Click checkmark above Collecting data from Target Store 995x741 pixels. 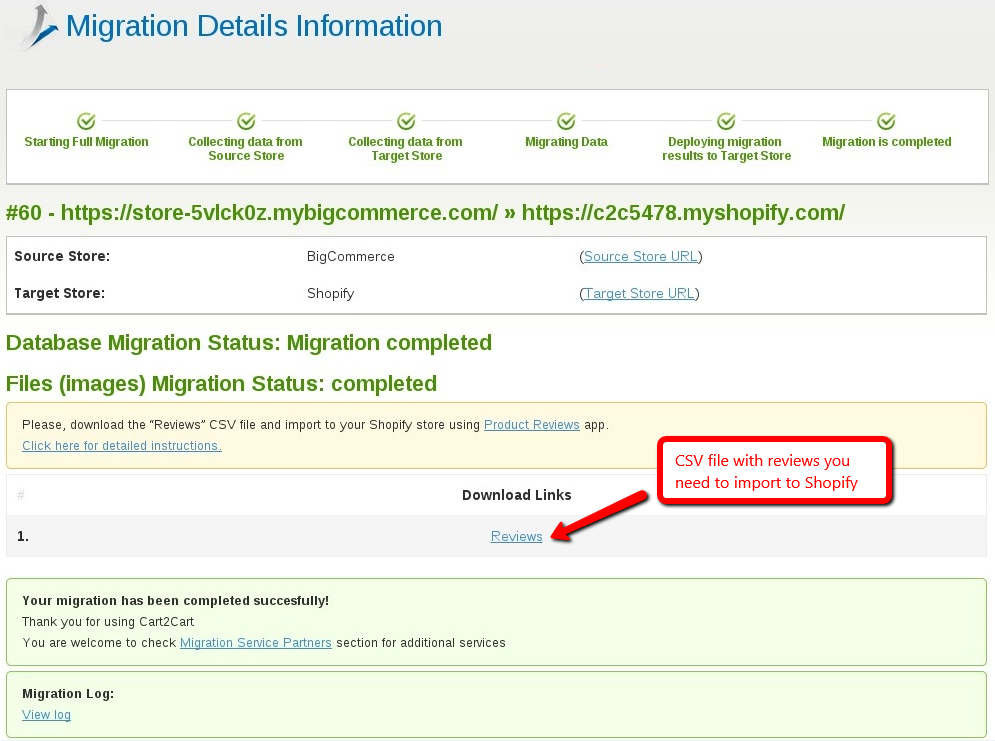[x=406, y=121]
